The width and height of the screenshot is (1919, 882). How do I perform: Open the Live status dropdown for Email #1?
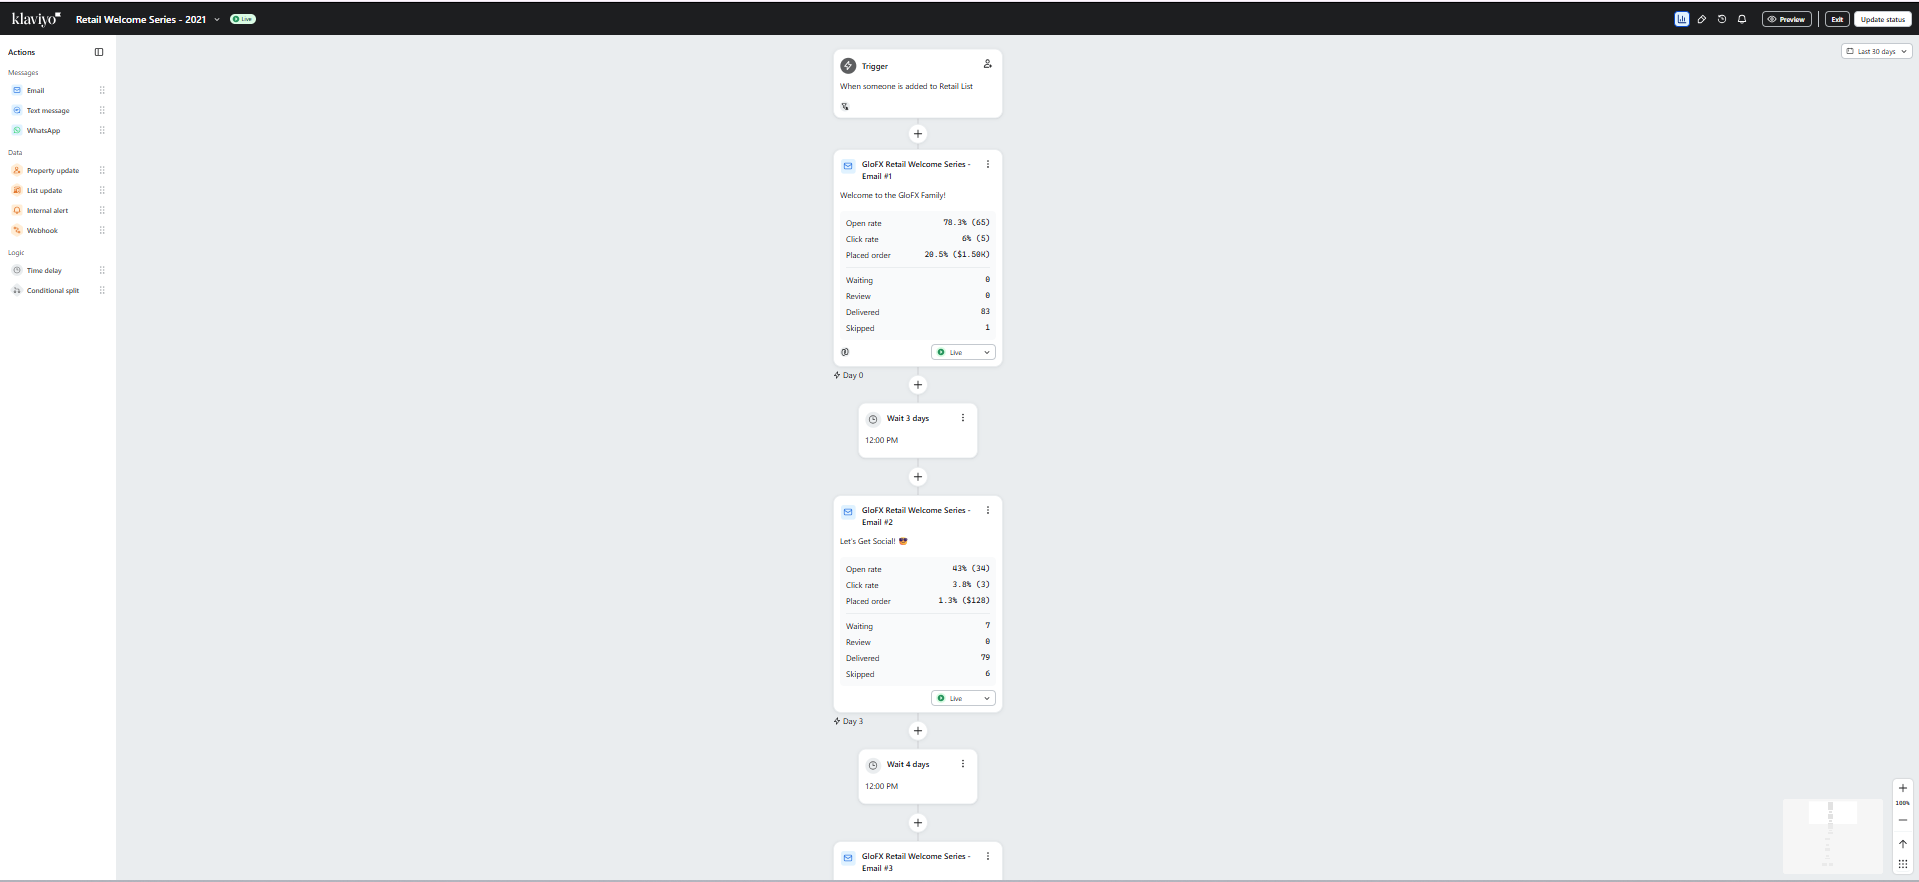pos(963,352)
